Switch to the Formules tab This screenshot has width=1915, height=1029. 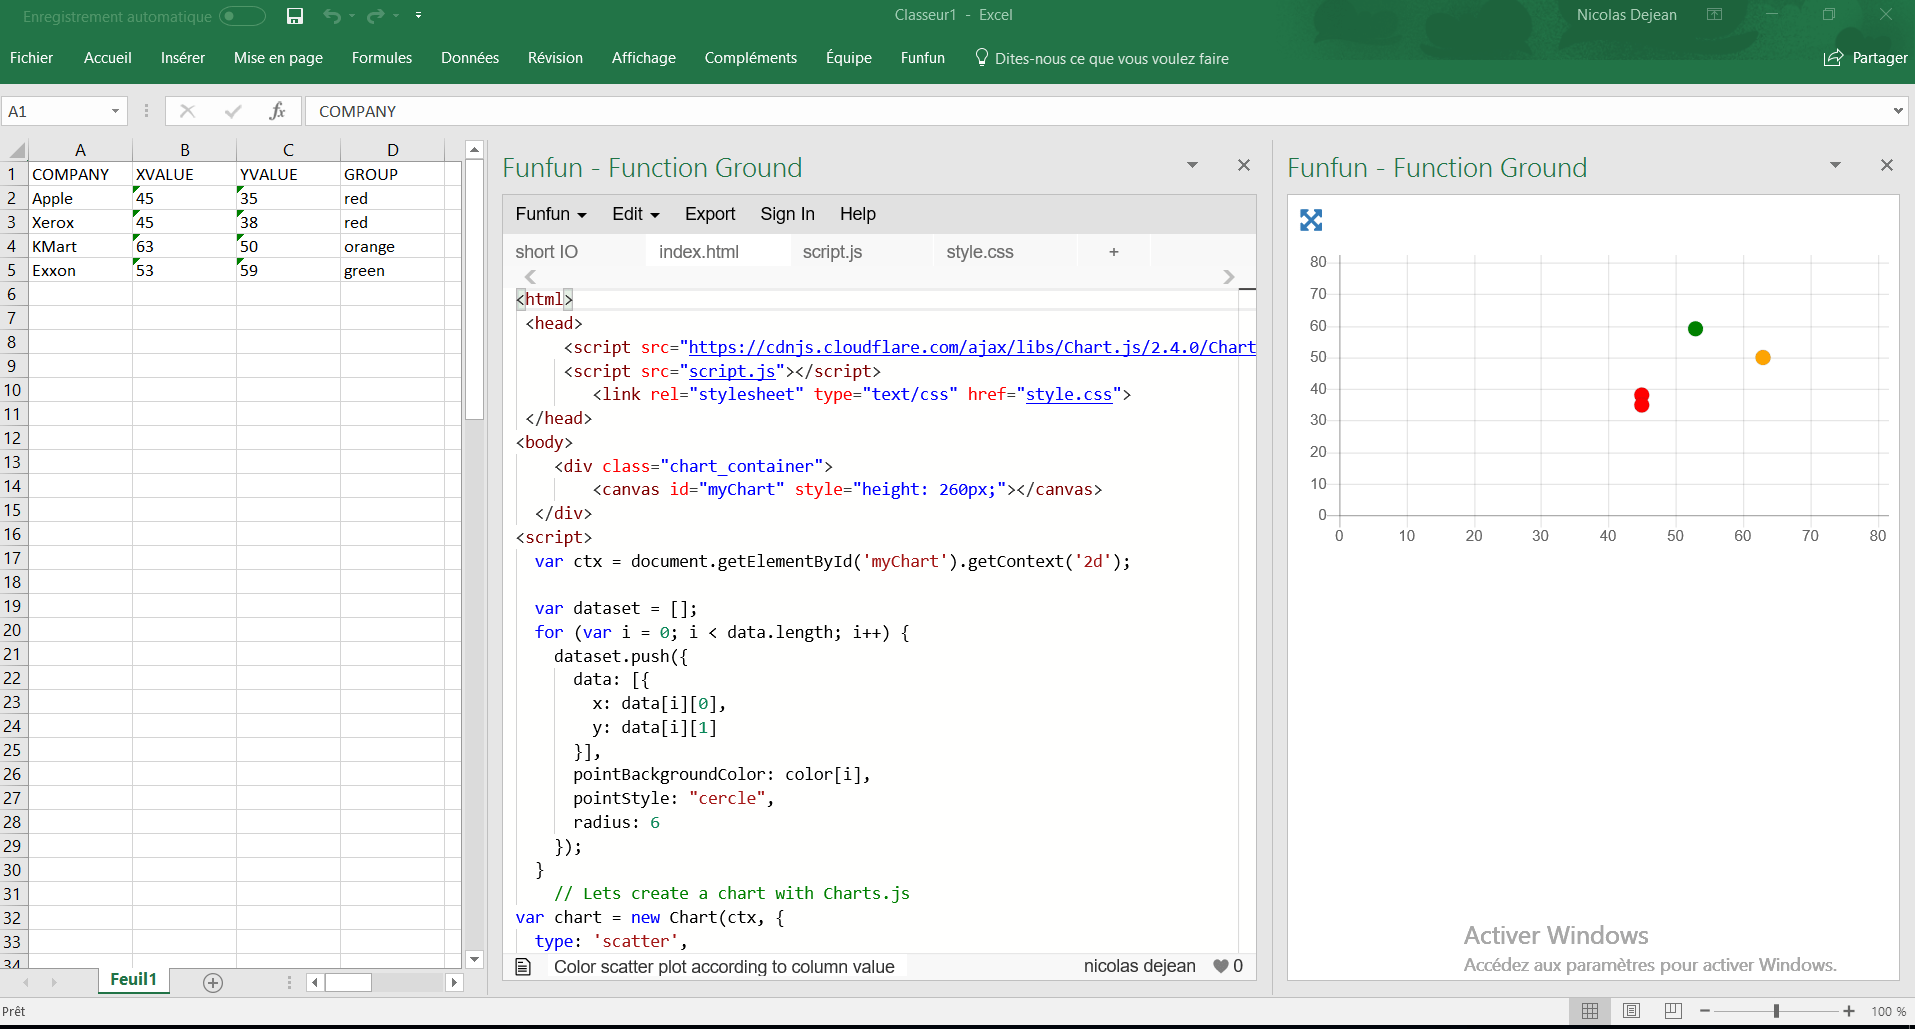pyautogui.click(x=382, y=58)
